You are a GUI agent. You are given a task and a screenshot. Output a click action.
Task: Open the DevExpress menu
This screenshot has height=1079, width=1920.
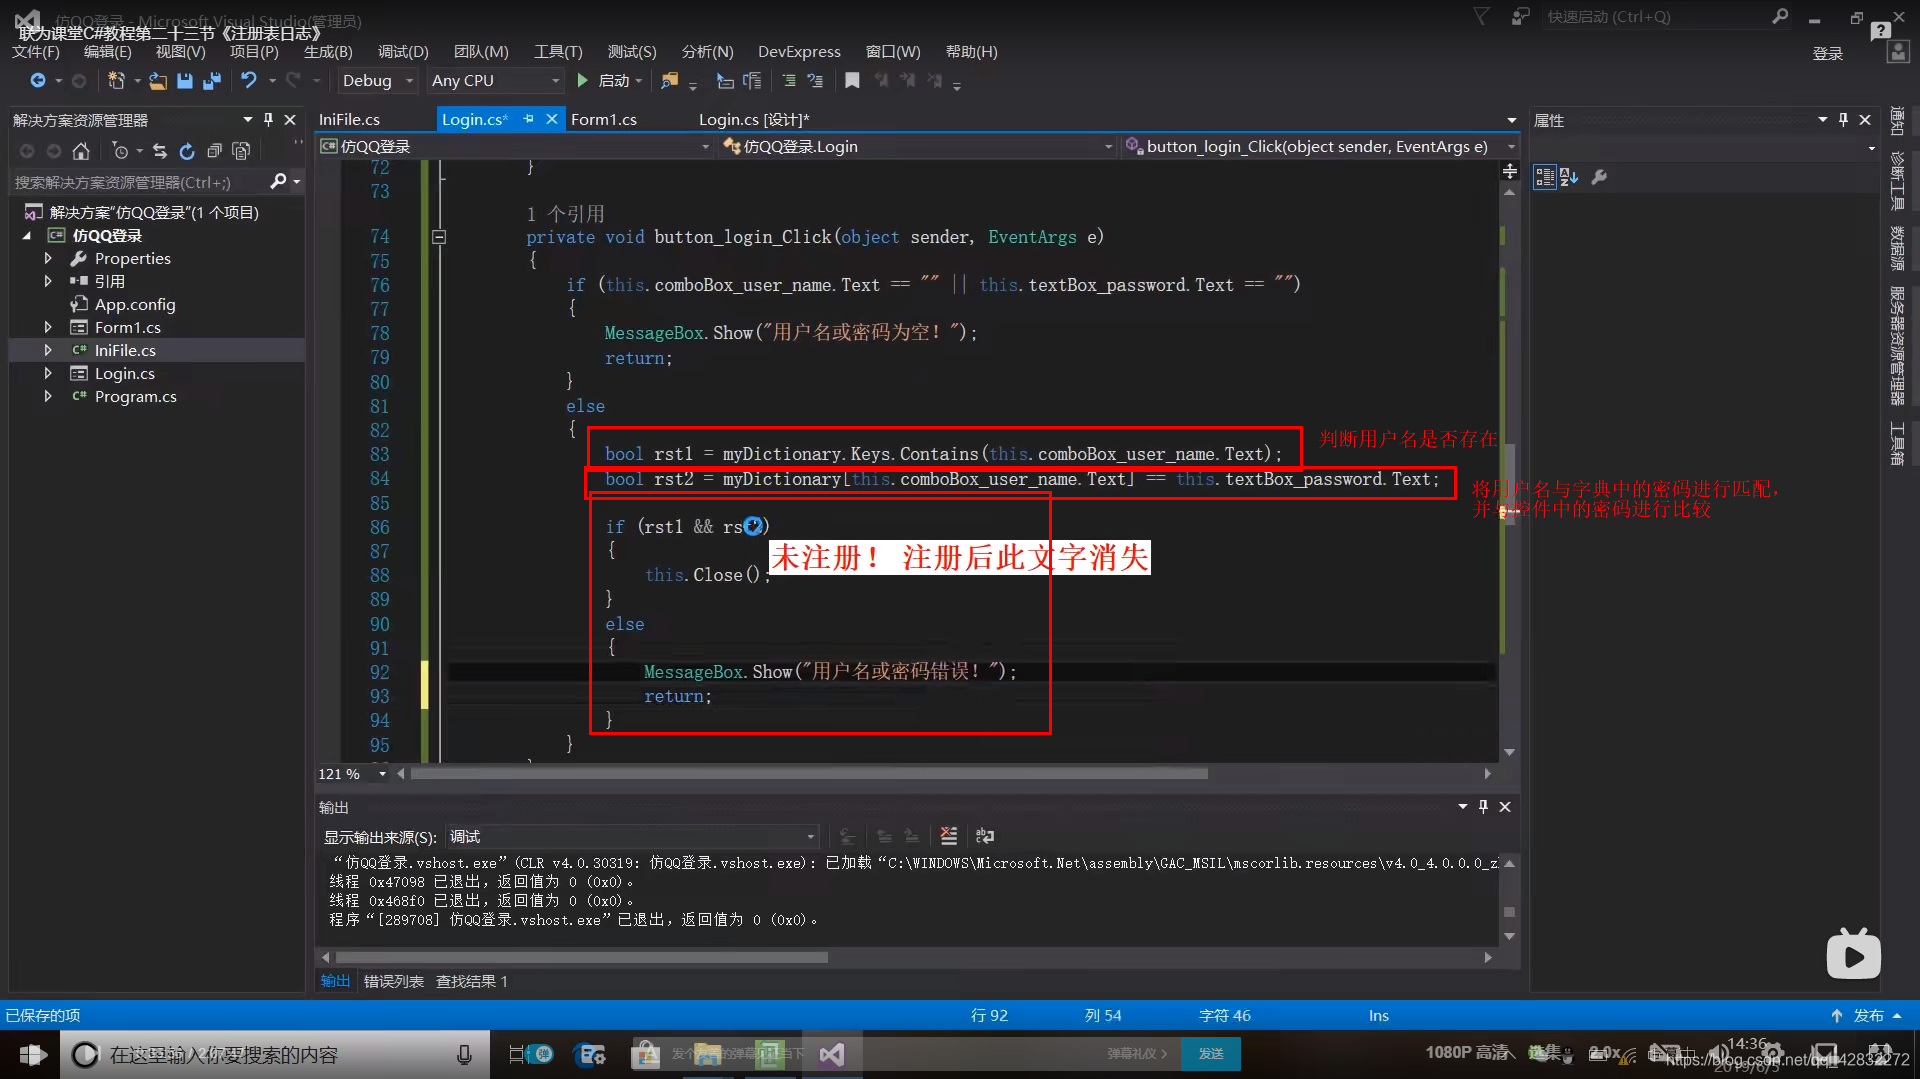[799, 52]
